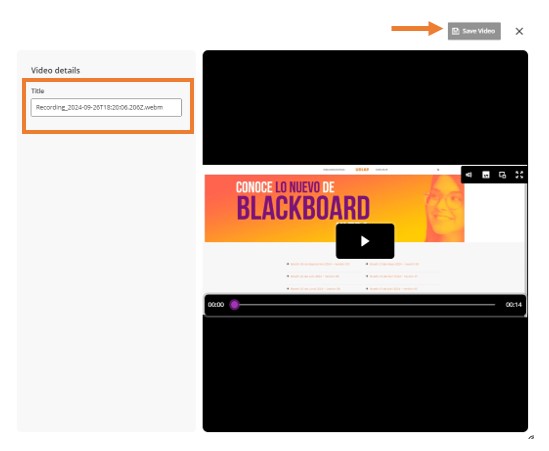The height and width of the screenshot is (451, 549).
Task: Toggle captions icon in player toolbar
Action: 486,175
